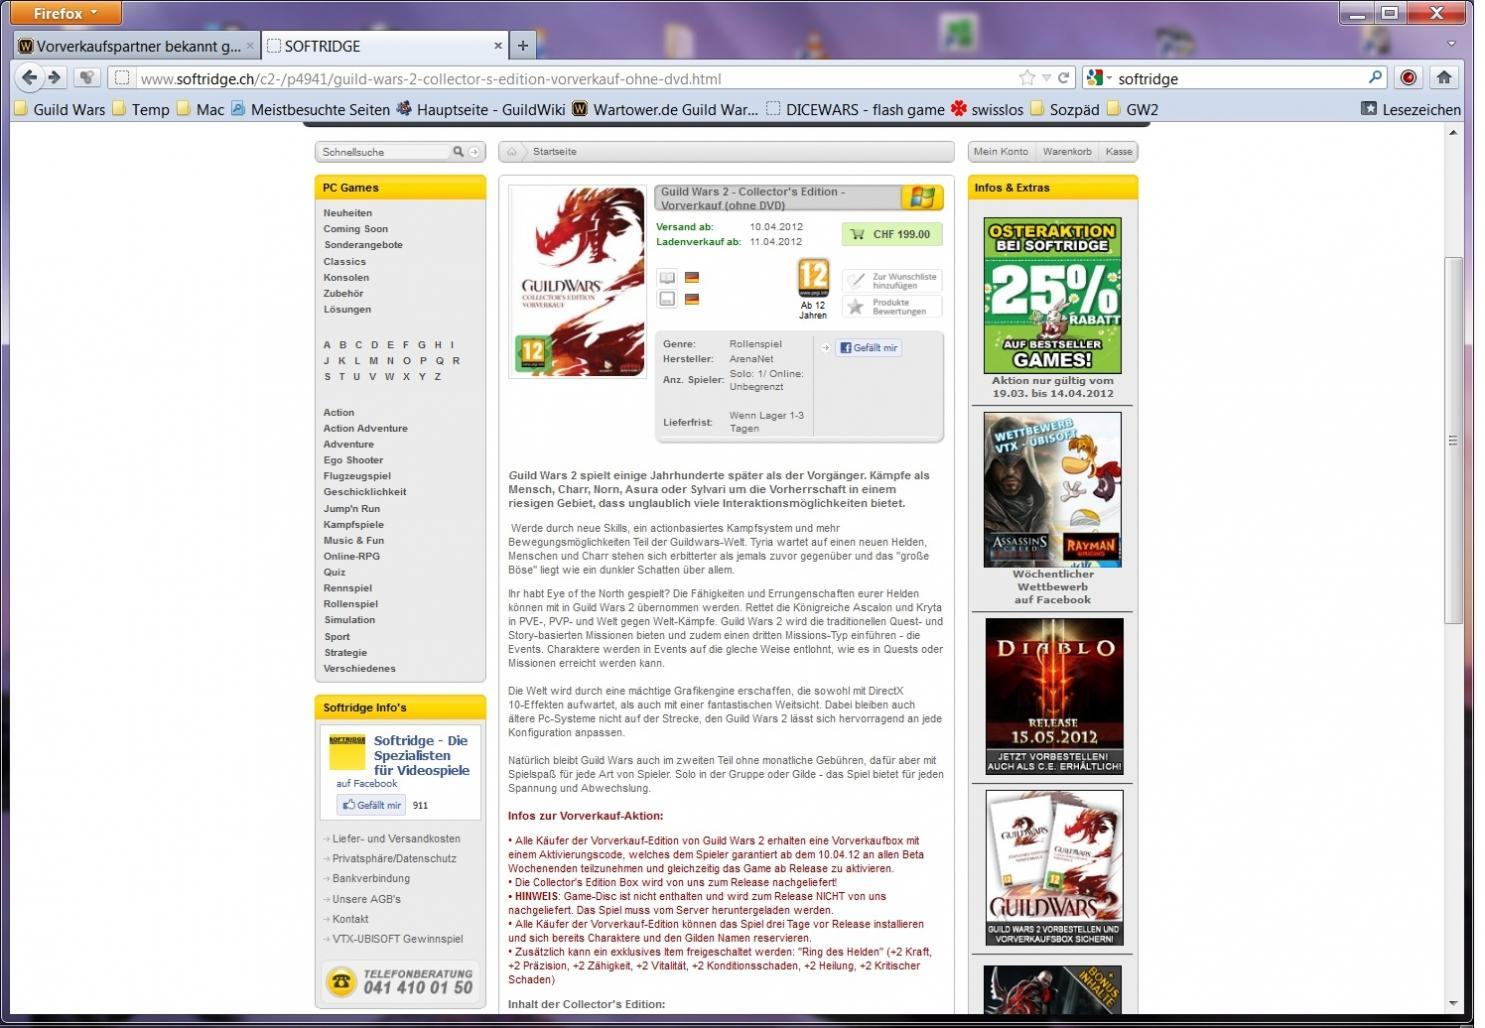Select the SOFTRIDGE tab

click(384, 46)
